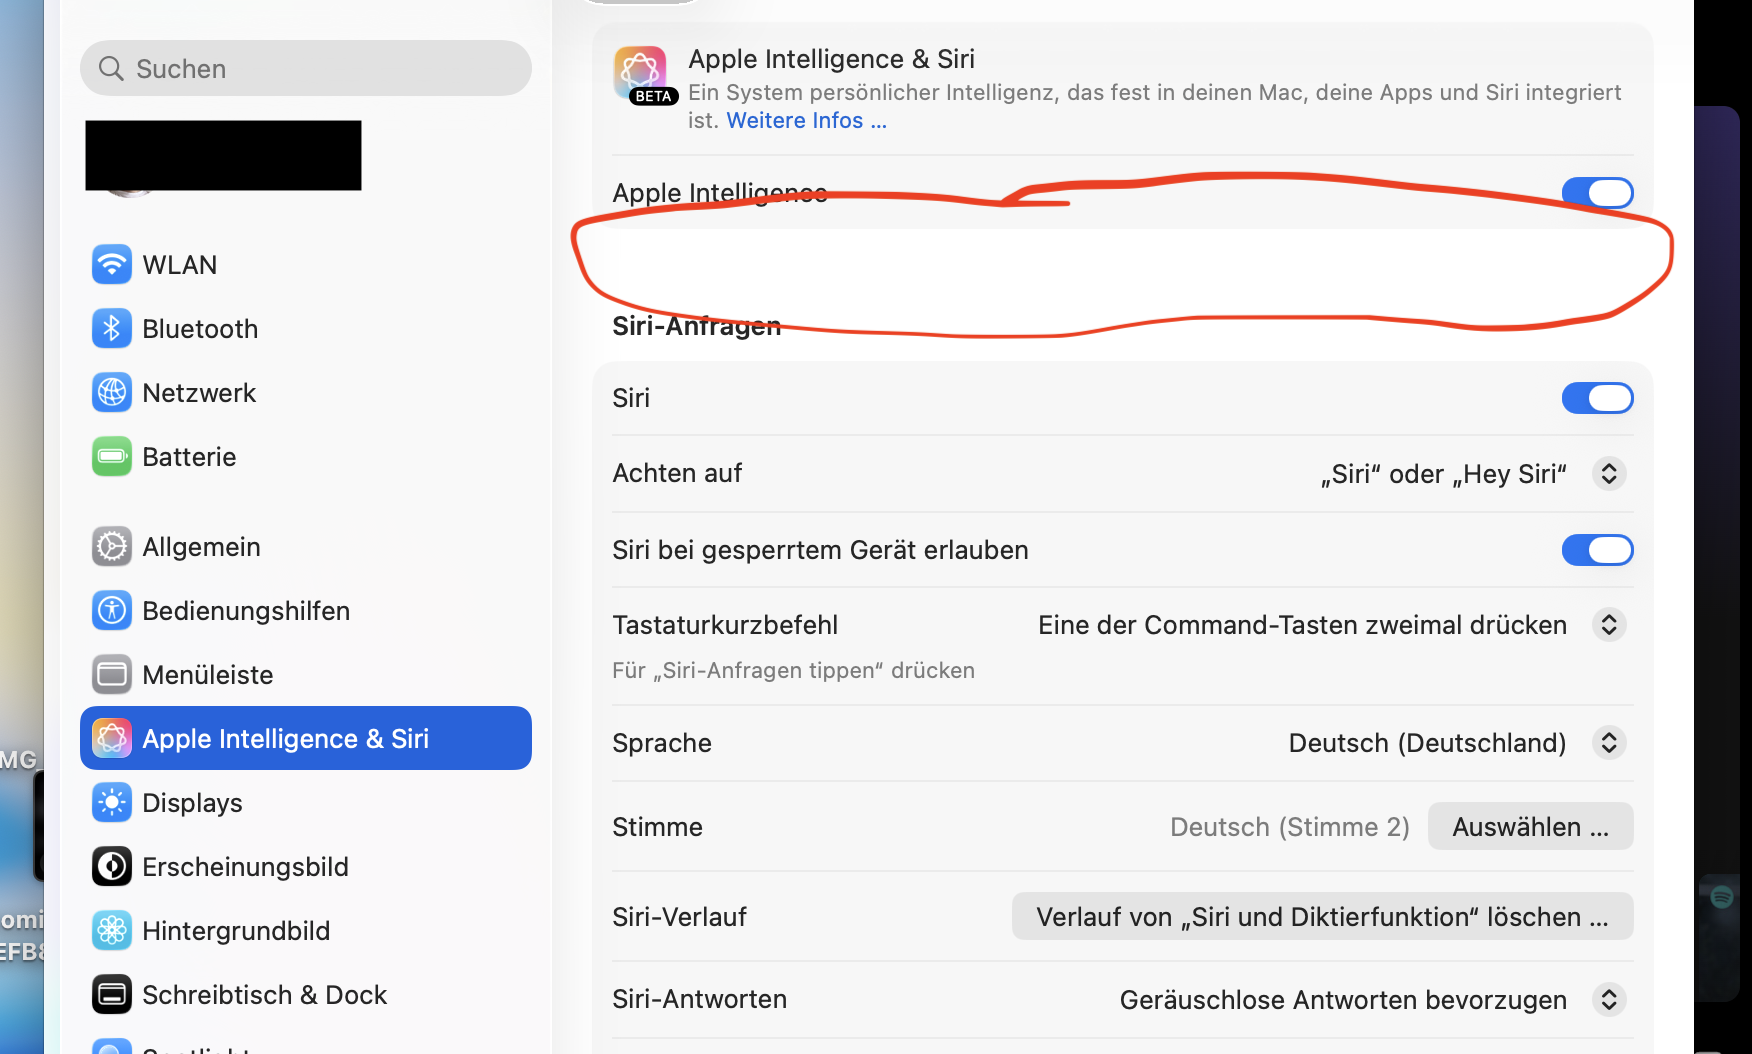Open Siri-Antworten options dropdown
Viewport: 1752px width, 1054px height.
coord(1608,1000)
